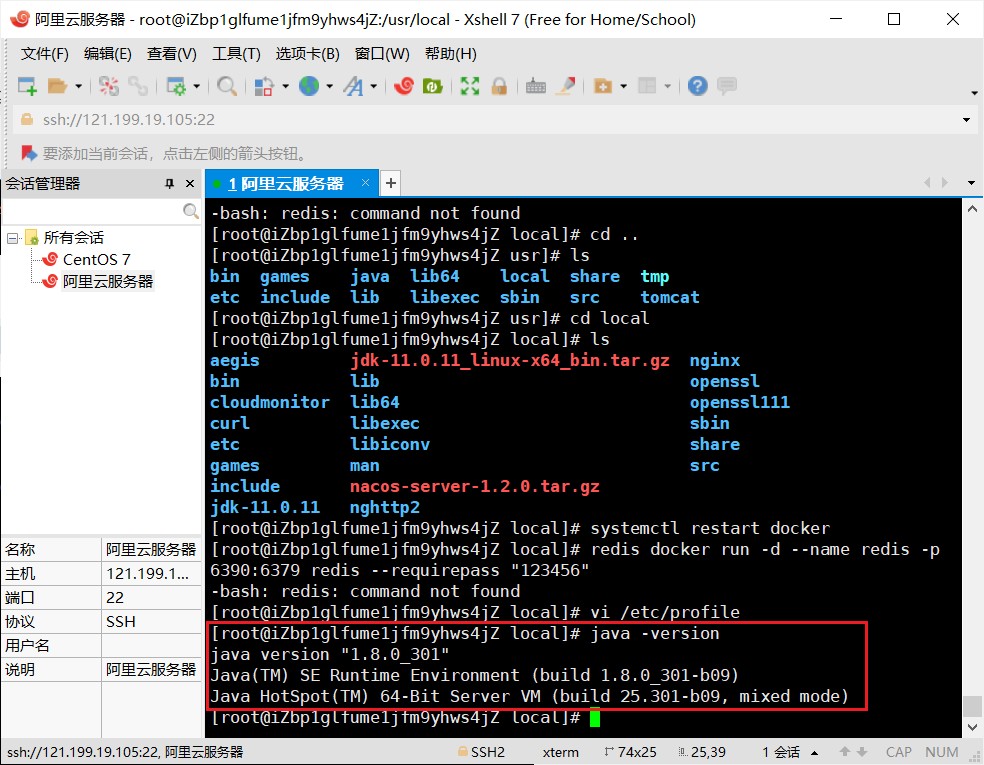
Task: Click the keyboard key mapping icon
Action: (535, 85)
